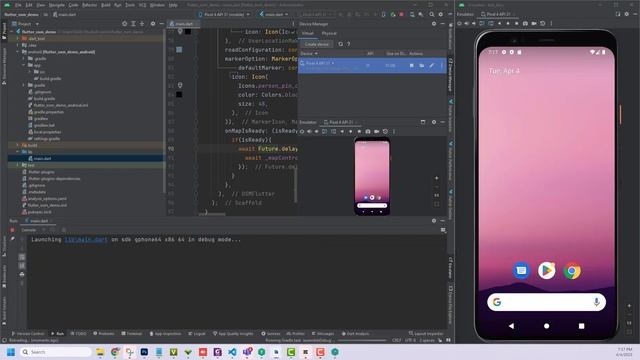Open the Layout Inspector tool window
Image resolution: width=640 pixels, height=360 pixels.
click(x=426, y=333)
